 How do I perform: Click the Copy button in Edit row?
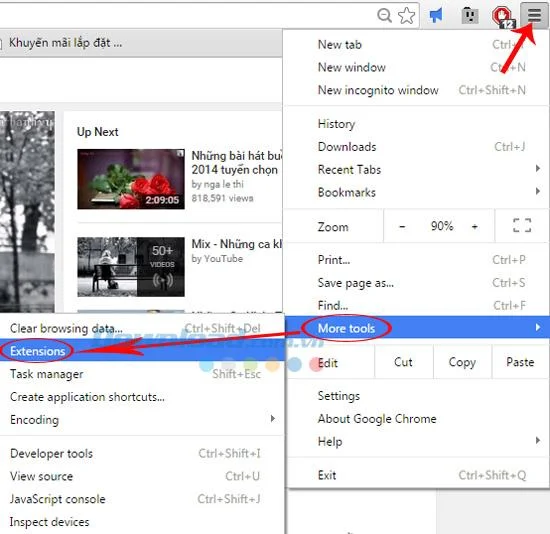pyautogui.click(x=462, y=362)
